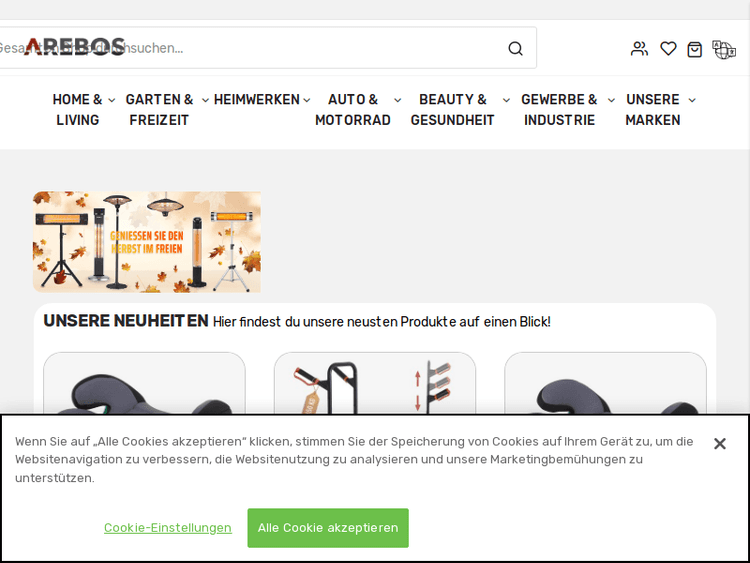Open the shopping bag cart icon

[695, 49]
